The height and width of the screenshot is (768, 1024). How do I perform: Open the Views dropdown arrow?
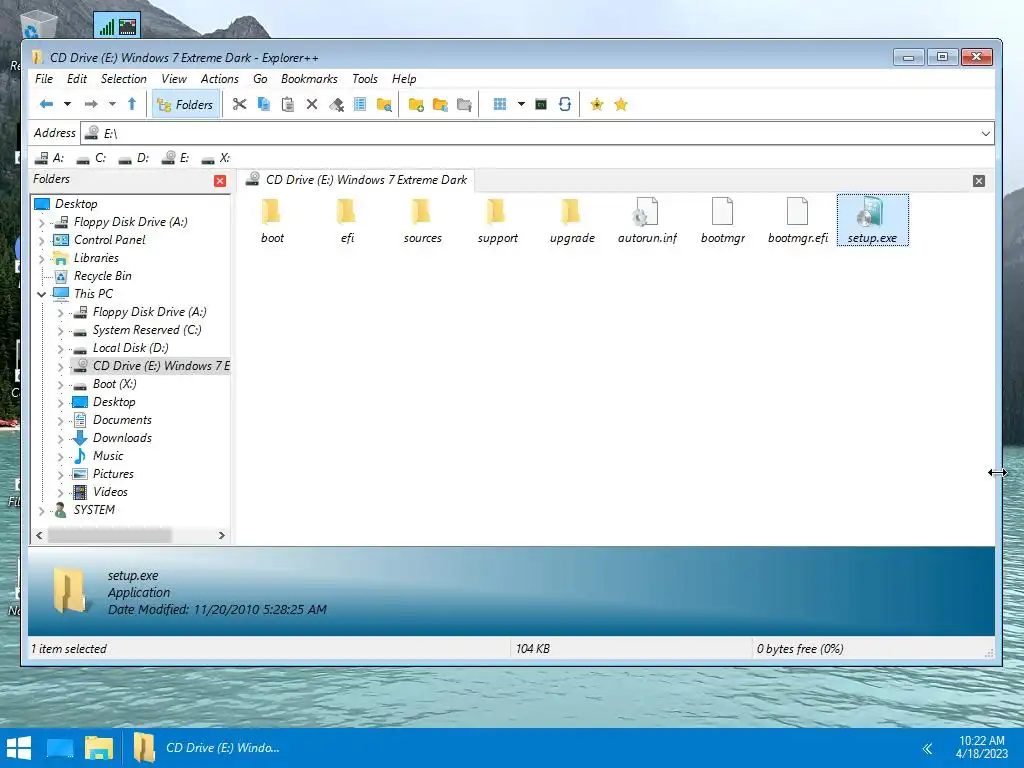[521, 104]
